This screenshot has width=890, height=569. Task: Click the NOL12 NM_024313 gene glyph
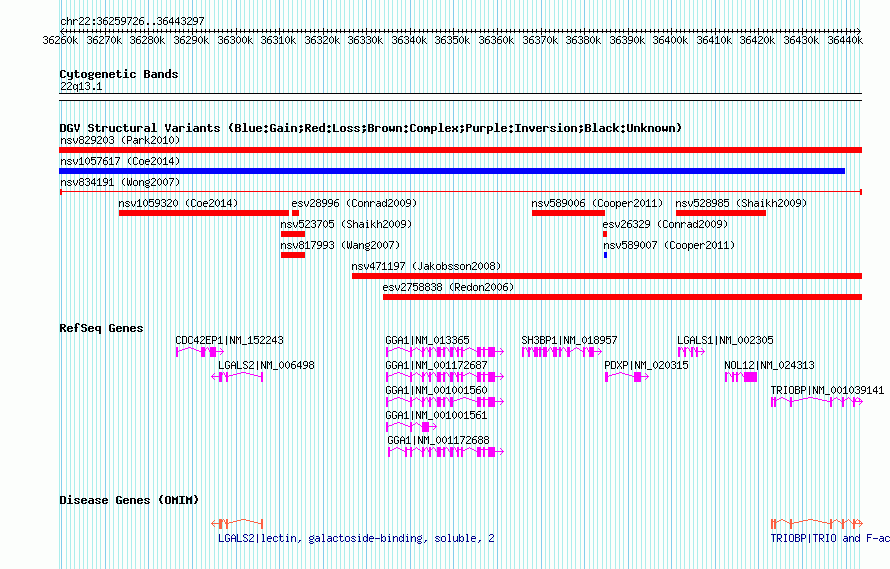741,377
